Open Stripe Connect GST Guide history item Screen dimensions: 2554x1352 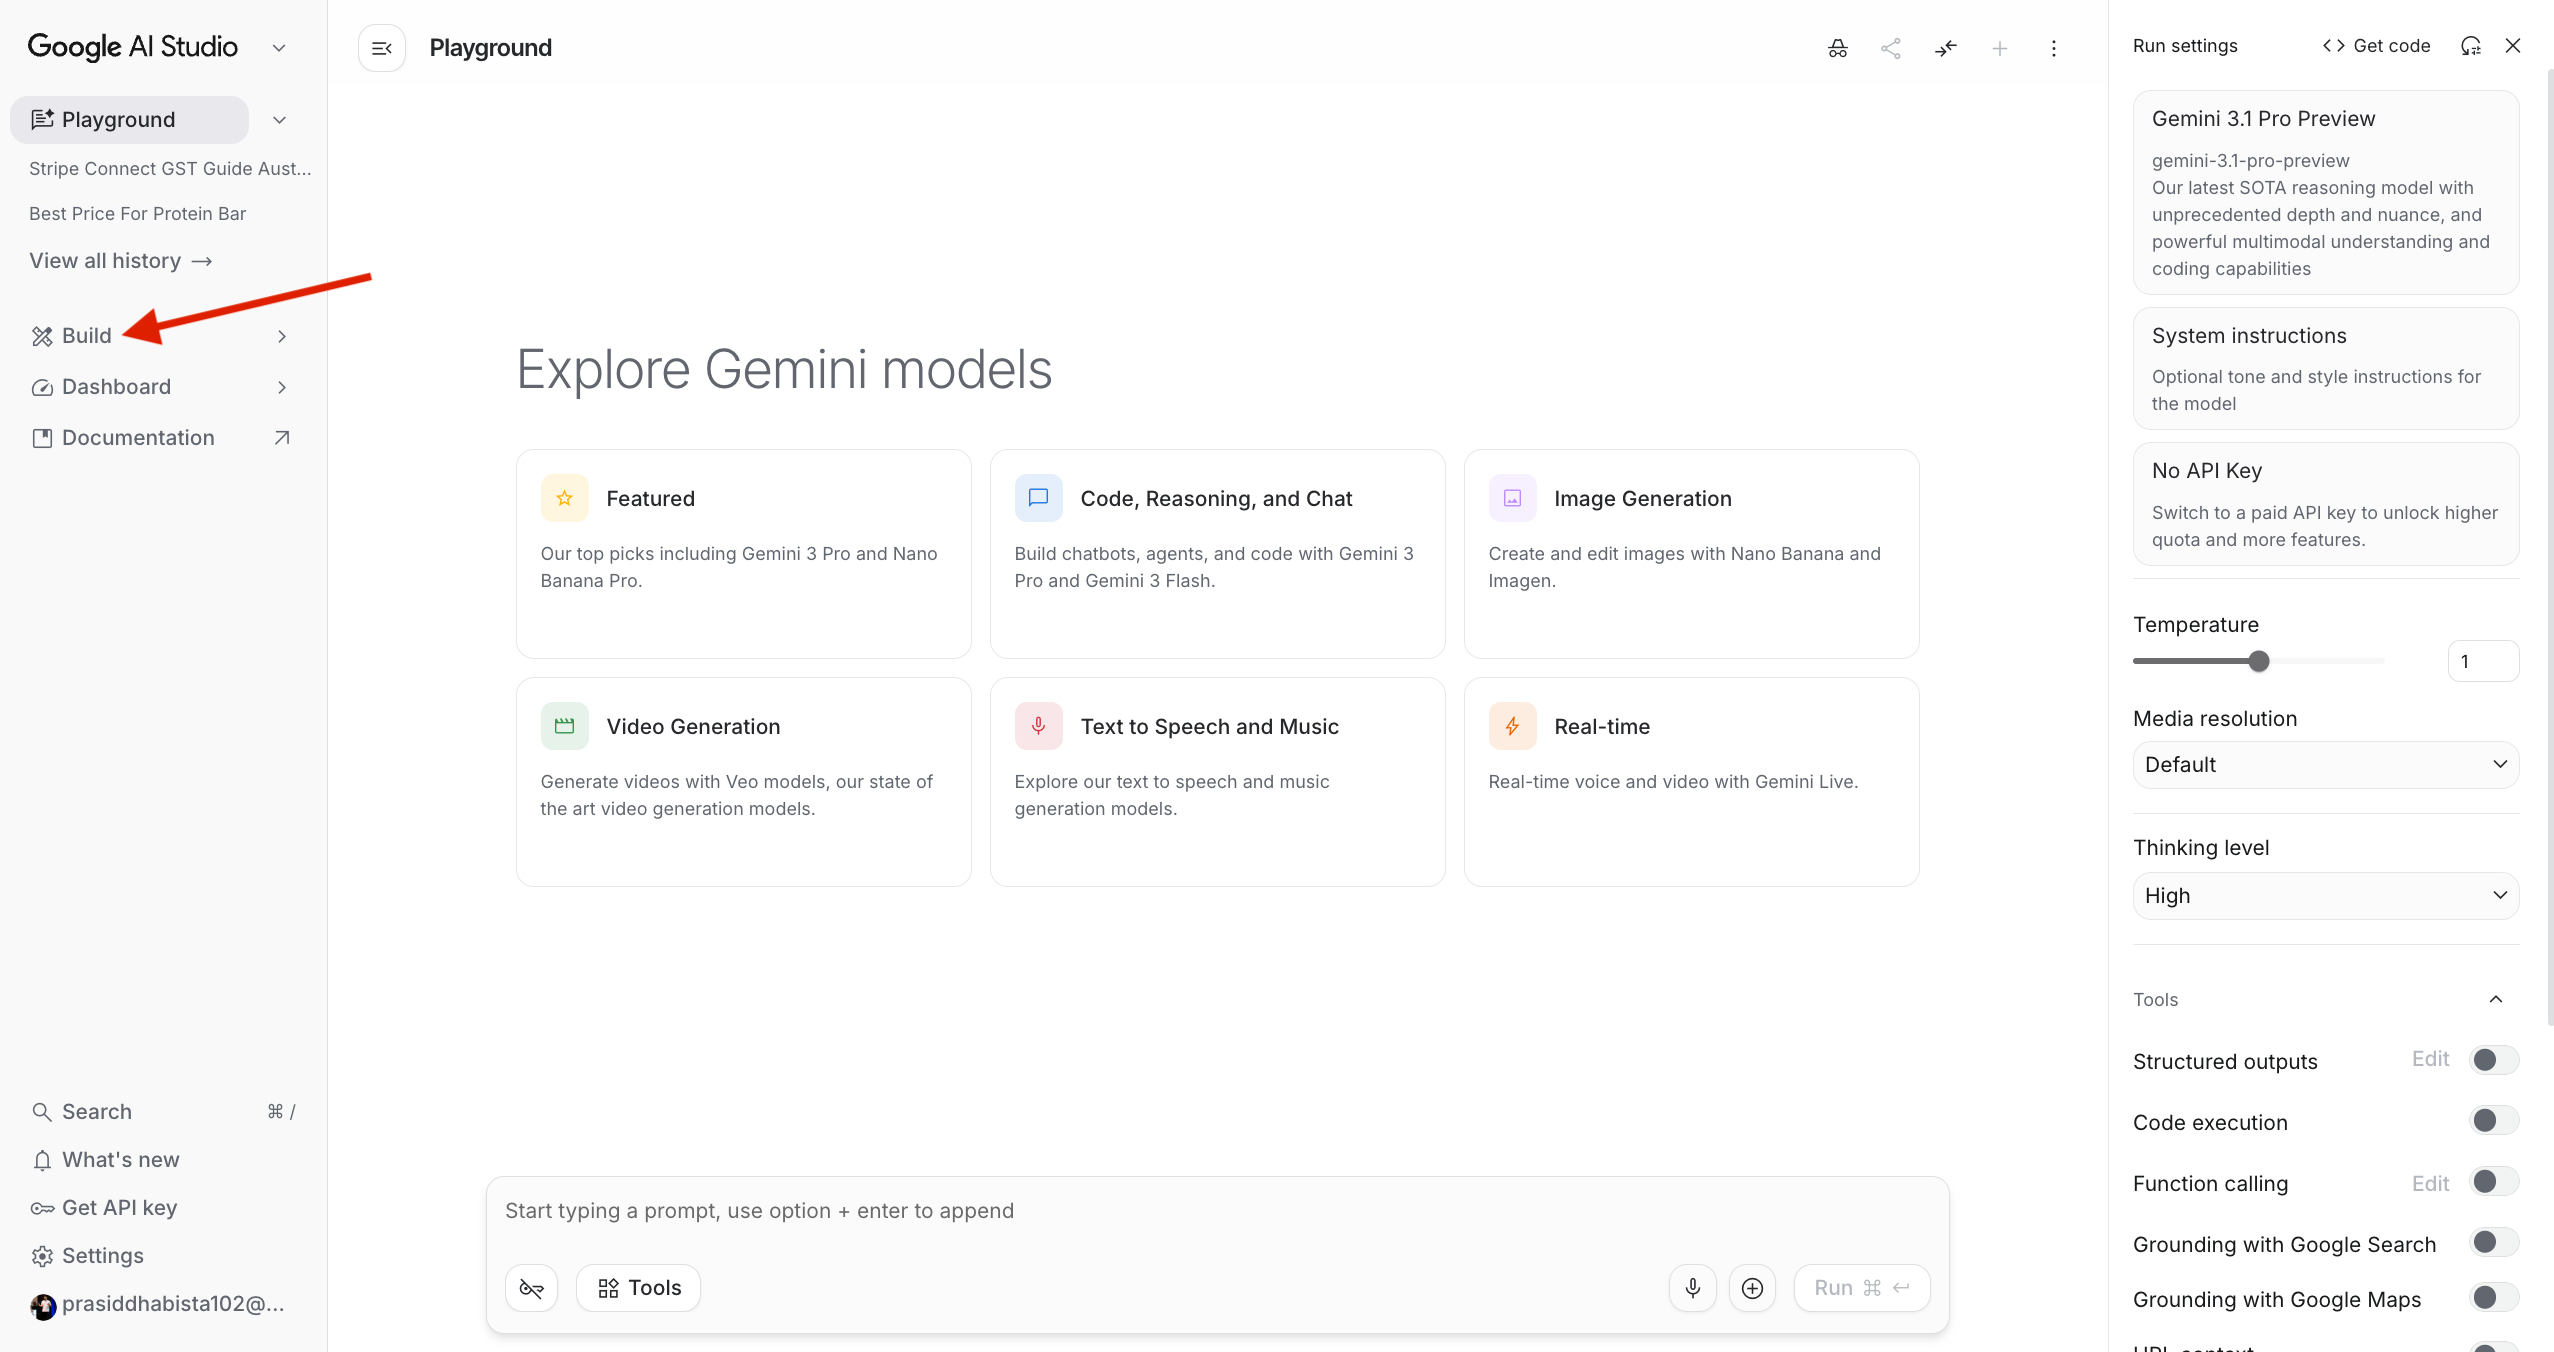[170, 169]
